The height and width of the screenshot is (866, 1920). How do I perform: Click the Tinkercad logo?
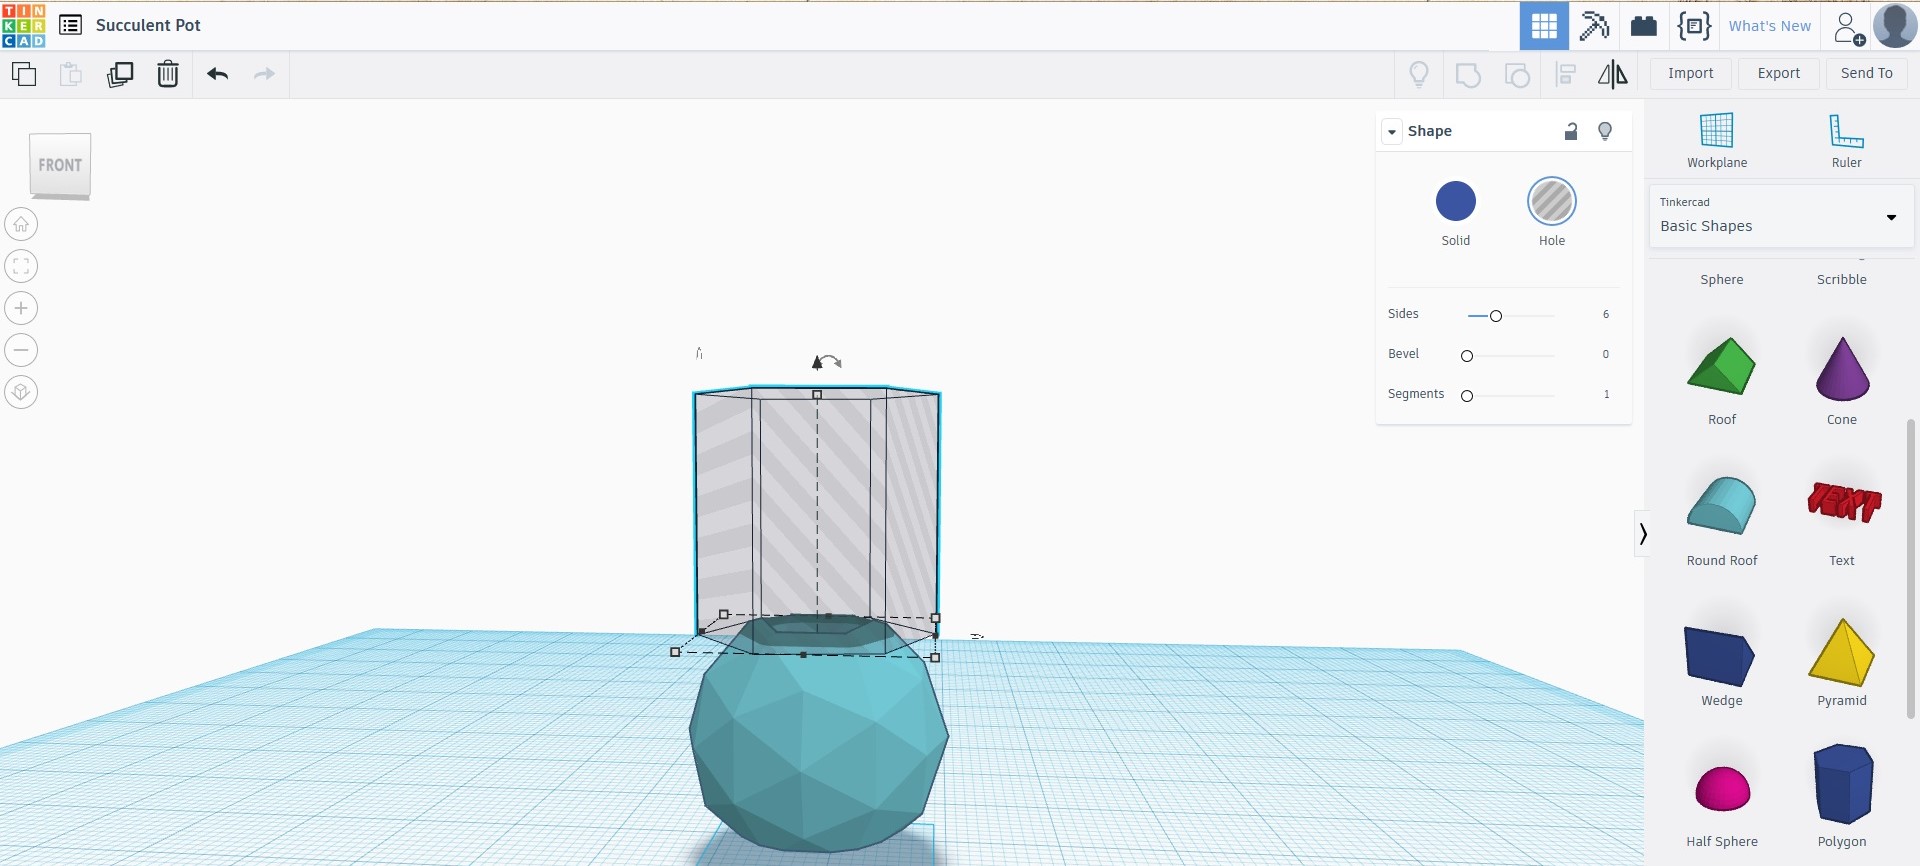[24, 25]
